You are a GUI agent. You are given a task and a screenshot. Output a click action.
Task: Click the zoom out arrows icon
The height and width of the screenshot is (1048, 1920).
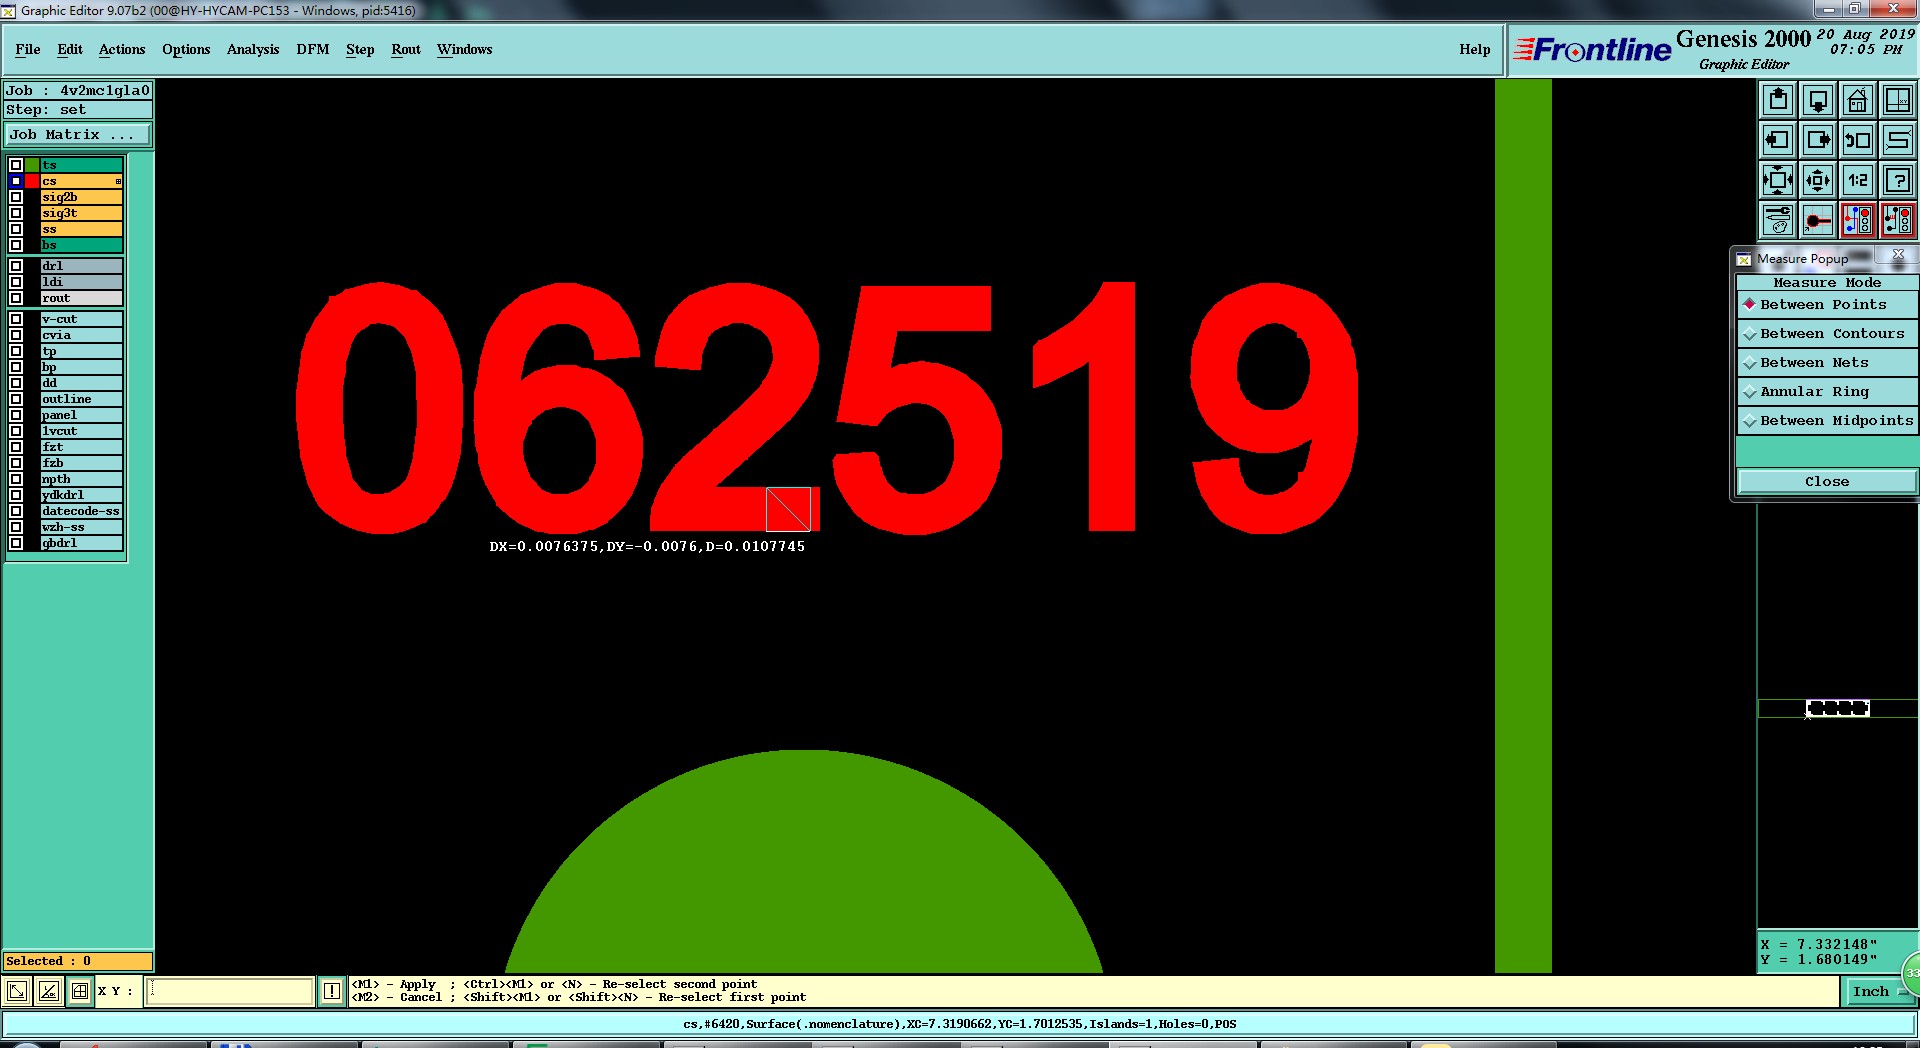tap(1818, 180)
